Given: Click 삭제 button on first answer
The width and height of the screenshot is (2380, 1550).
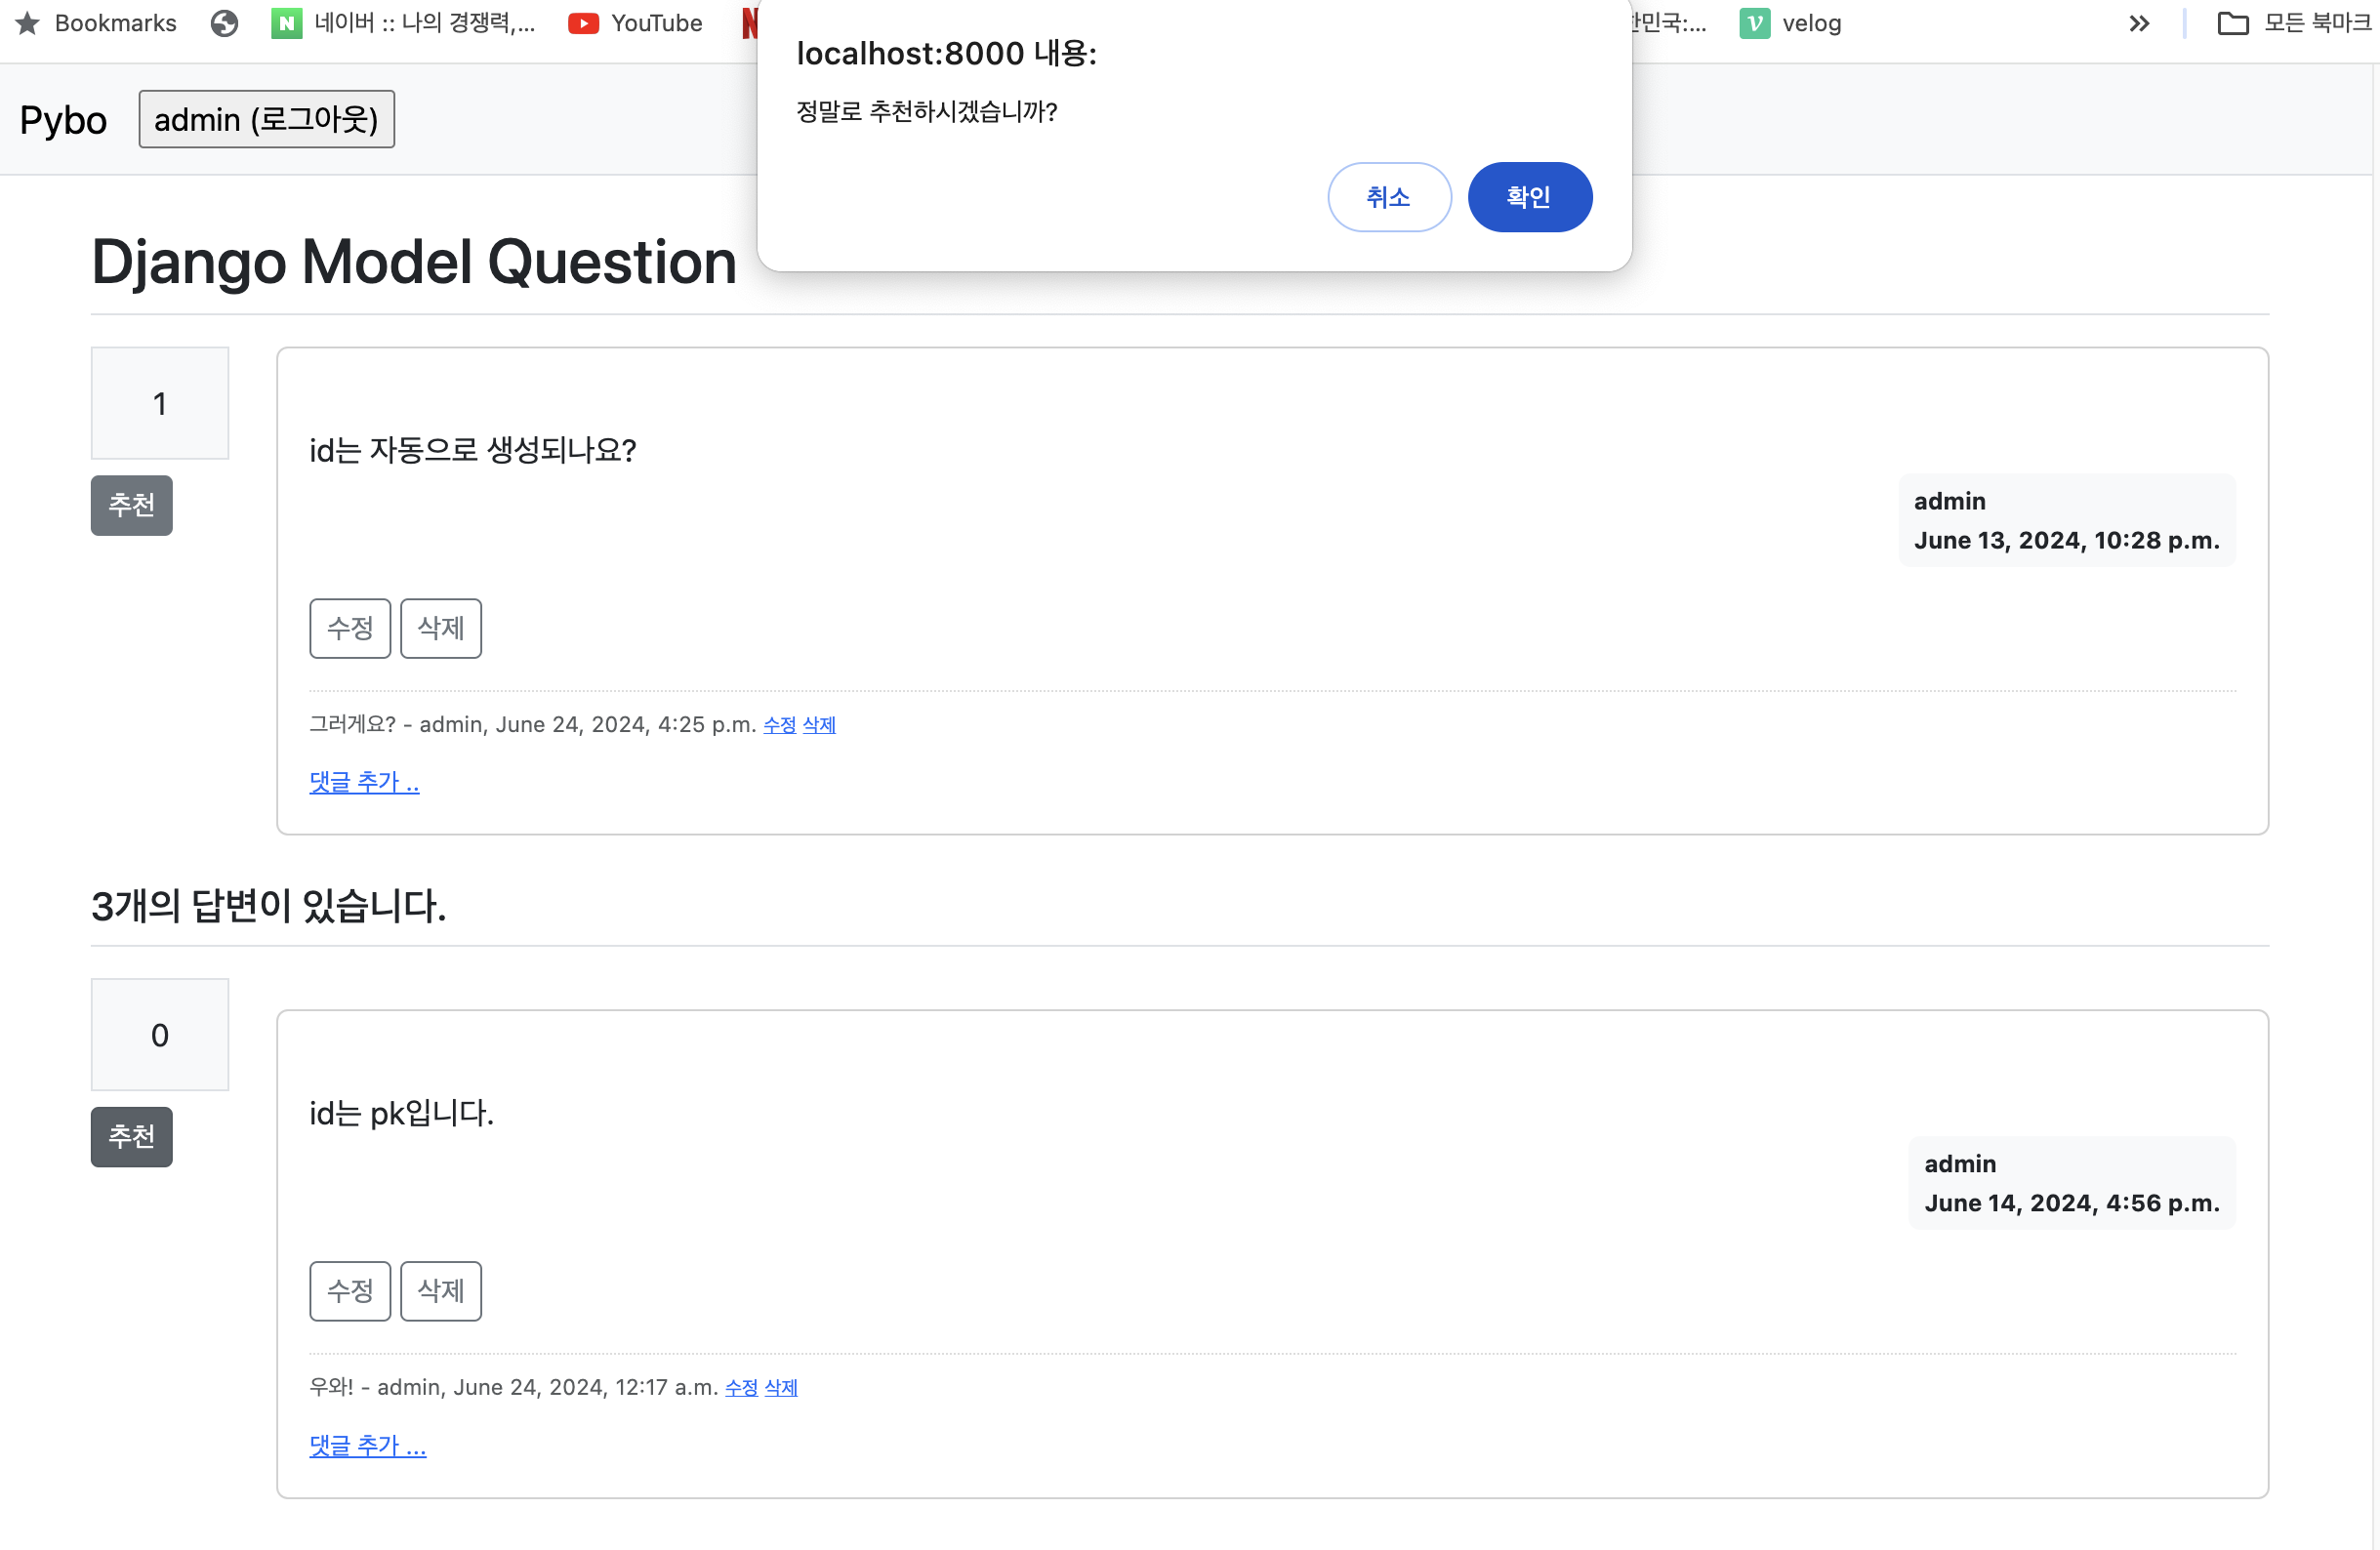Looking at the screenshot, I should (441, 1291).
